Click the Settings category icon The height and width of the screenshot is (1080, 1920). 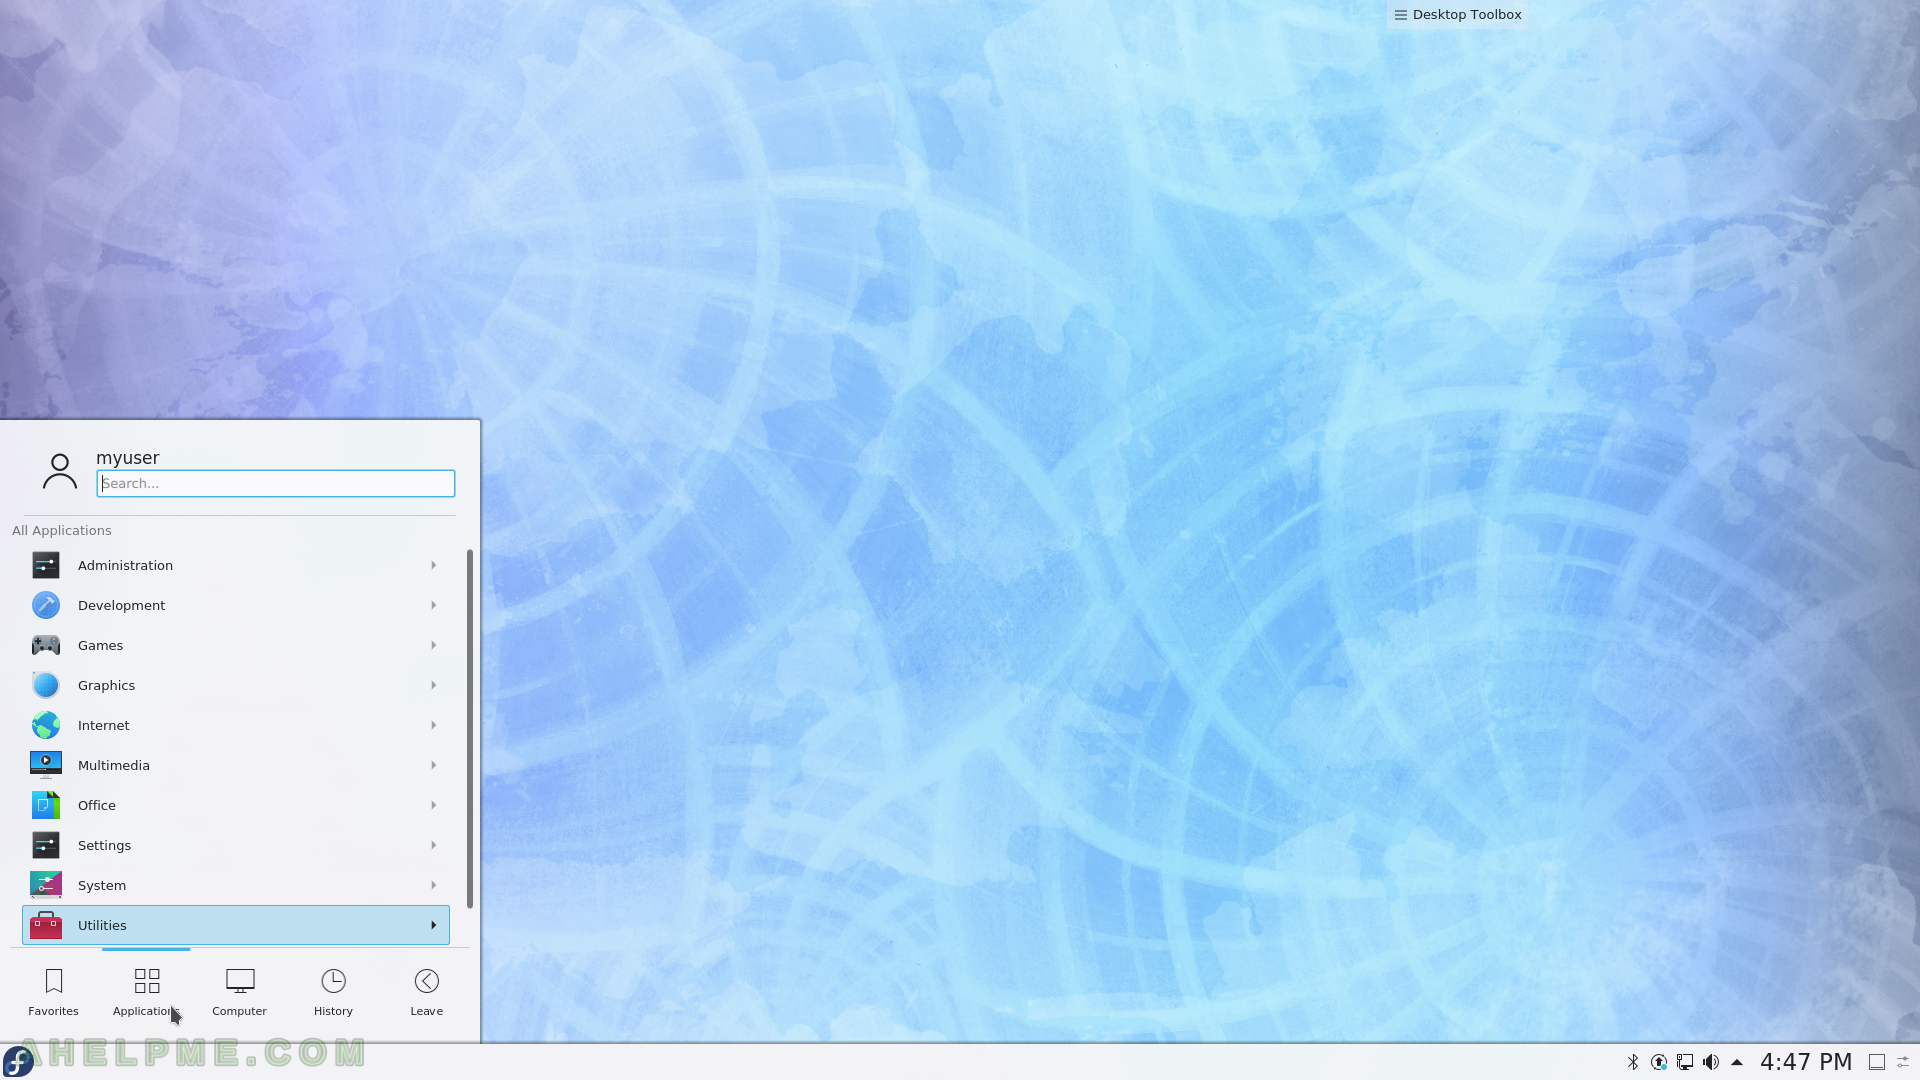pos(46,845)
